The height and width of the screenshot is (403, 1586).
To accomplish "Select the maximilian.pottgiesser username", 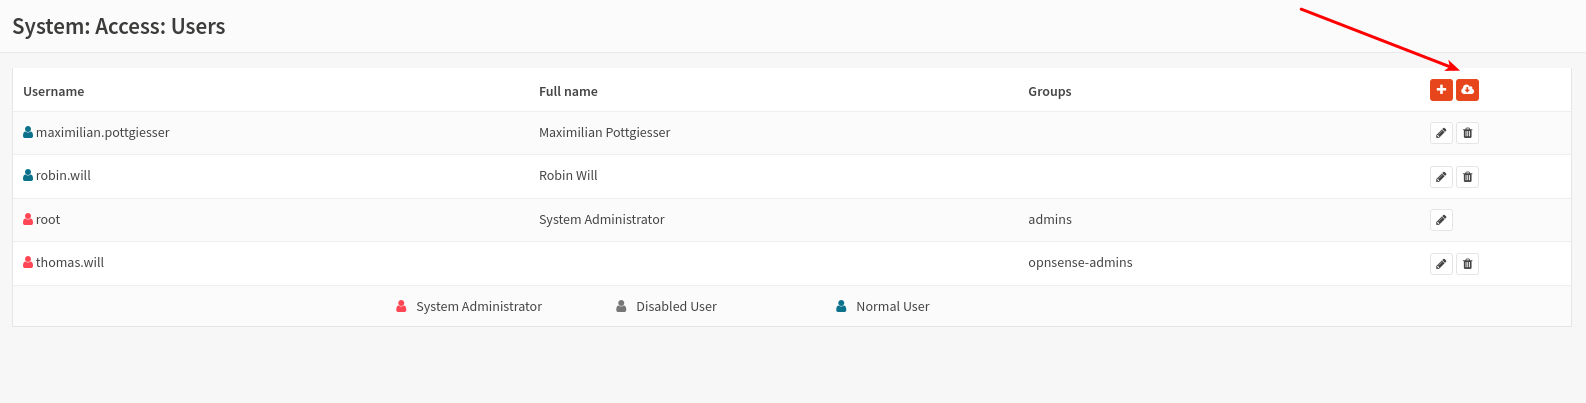I will (103, 132).
